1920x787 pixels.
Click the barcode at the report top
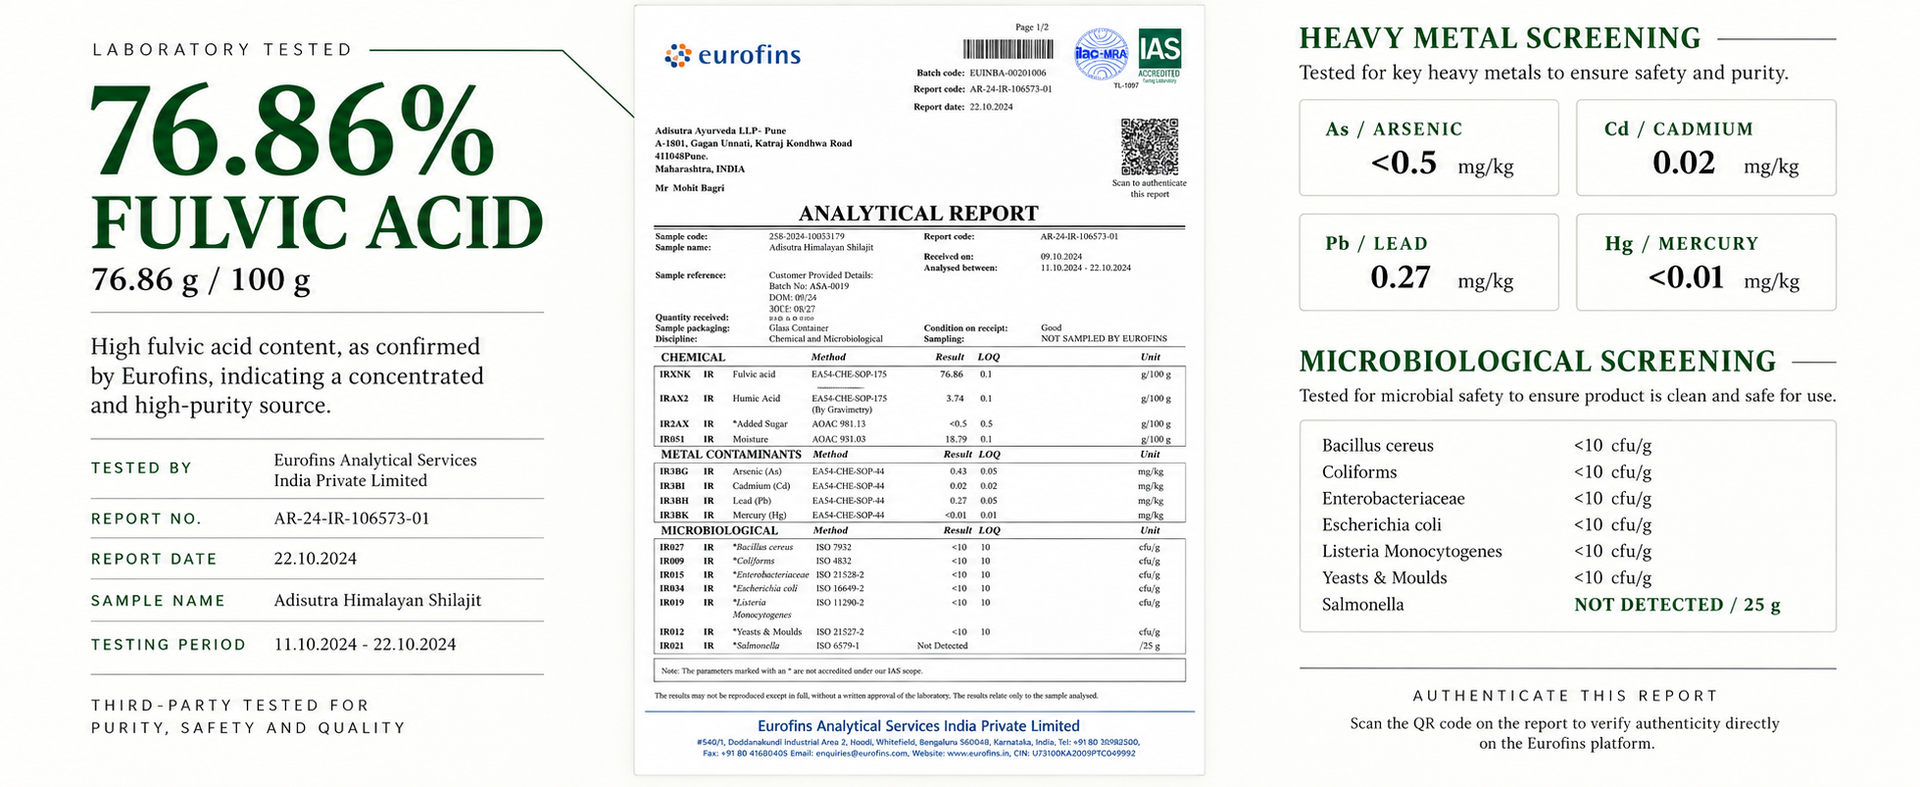(1006, 49)
